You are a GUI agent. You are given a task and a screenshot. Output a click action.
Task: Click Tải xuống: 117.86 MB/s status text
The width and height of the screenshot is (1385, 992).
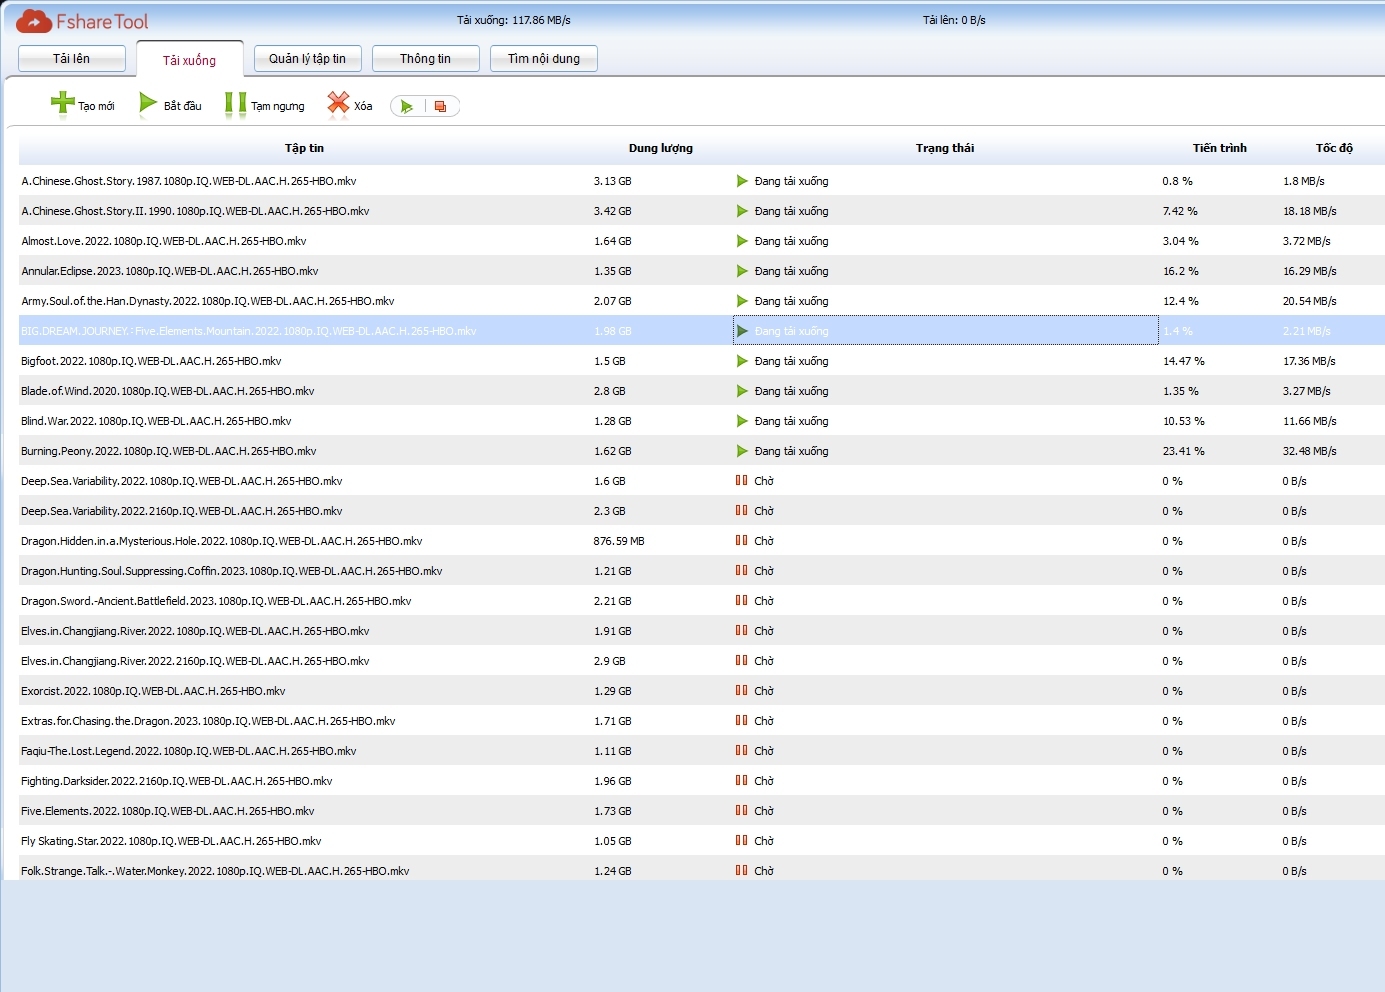tap(514, 20)
